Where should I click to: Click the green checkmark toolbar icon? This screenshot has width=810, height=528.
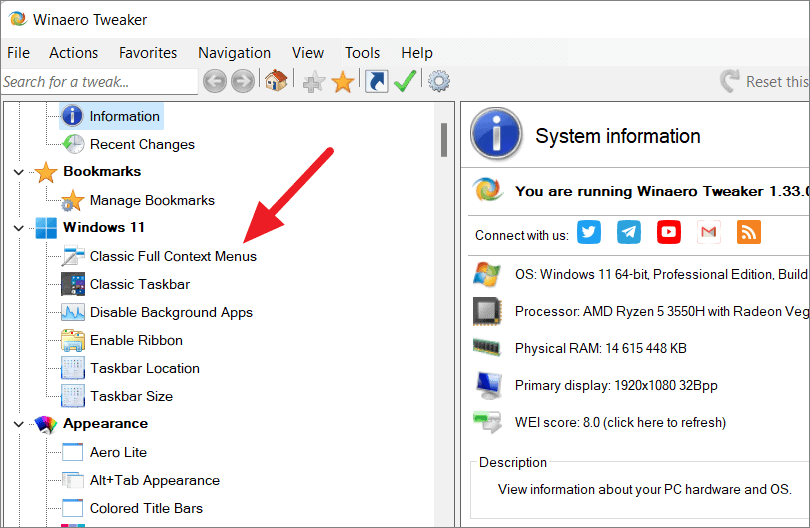point(405,81)
